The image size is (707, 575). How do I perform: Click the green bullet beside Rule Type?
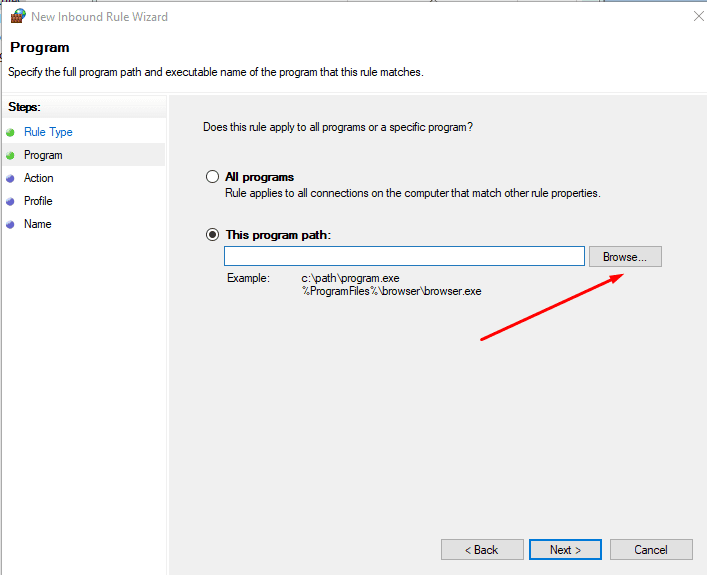click(x=10, y=132)
